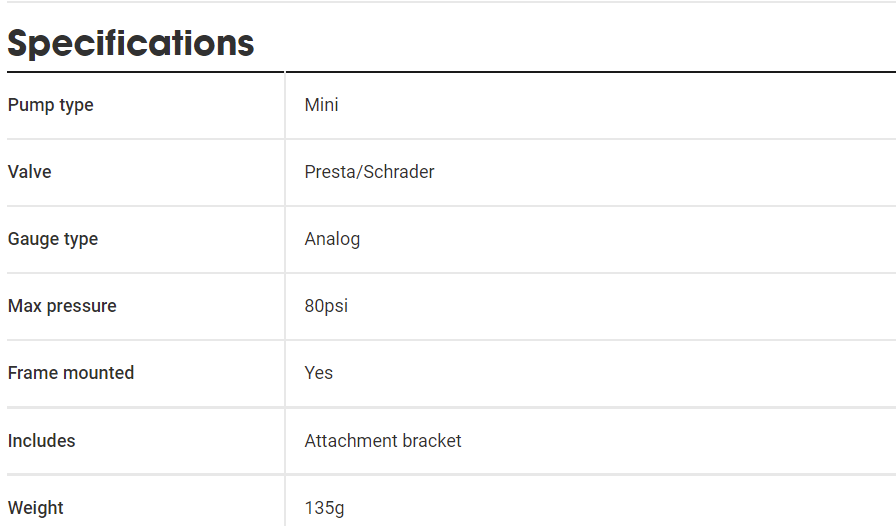Click the 135g weight value
The width and height of the screenshot is (896, 526).
324,508
